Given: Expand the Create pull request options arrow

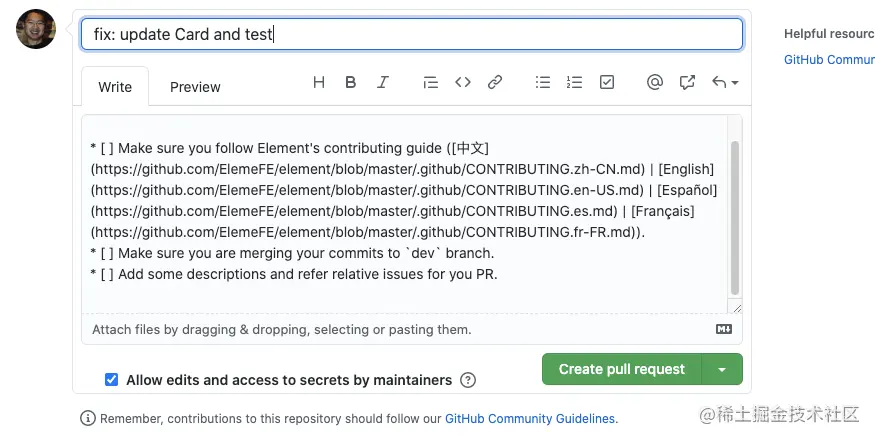Looking at the screenshot, I should click(x=722, y=370).
